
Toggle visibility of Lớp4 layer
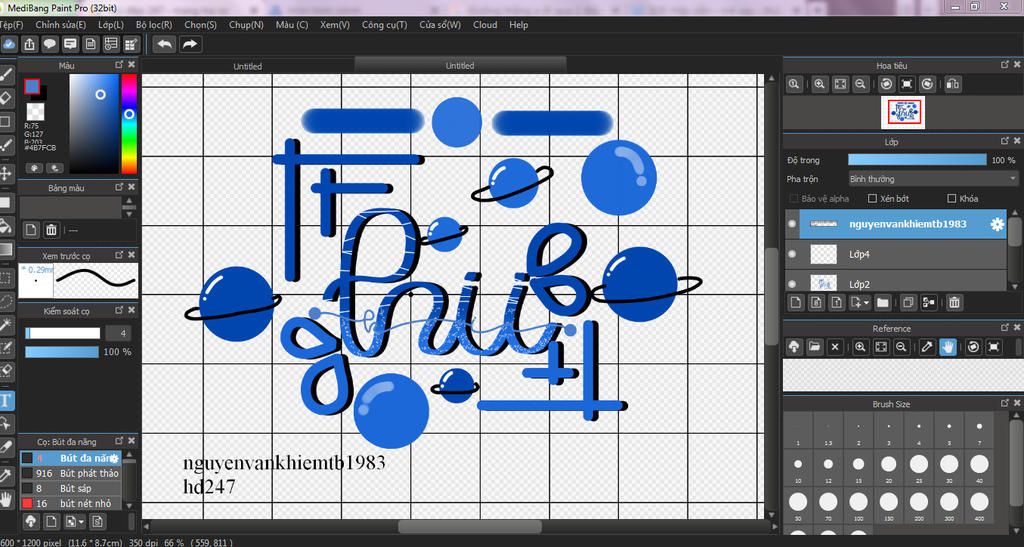coord(792,254)
